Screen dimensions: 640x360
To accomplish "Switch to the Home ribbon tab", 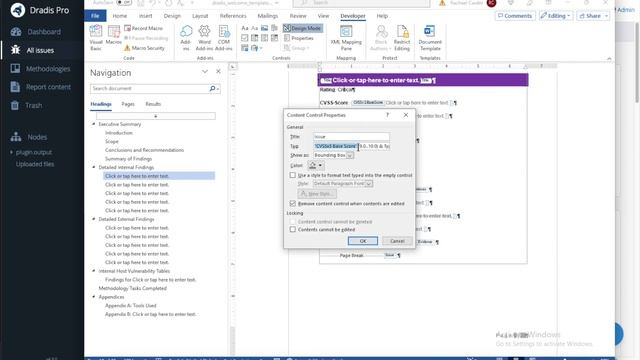I will click(120, 16).
